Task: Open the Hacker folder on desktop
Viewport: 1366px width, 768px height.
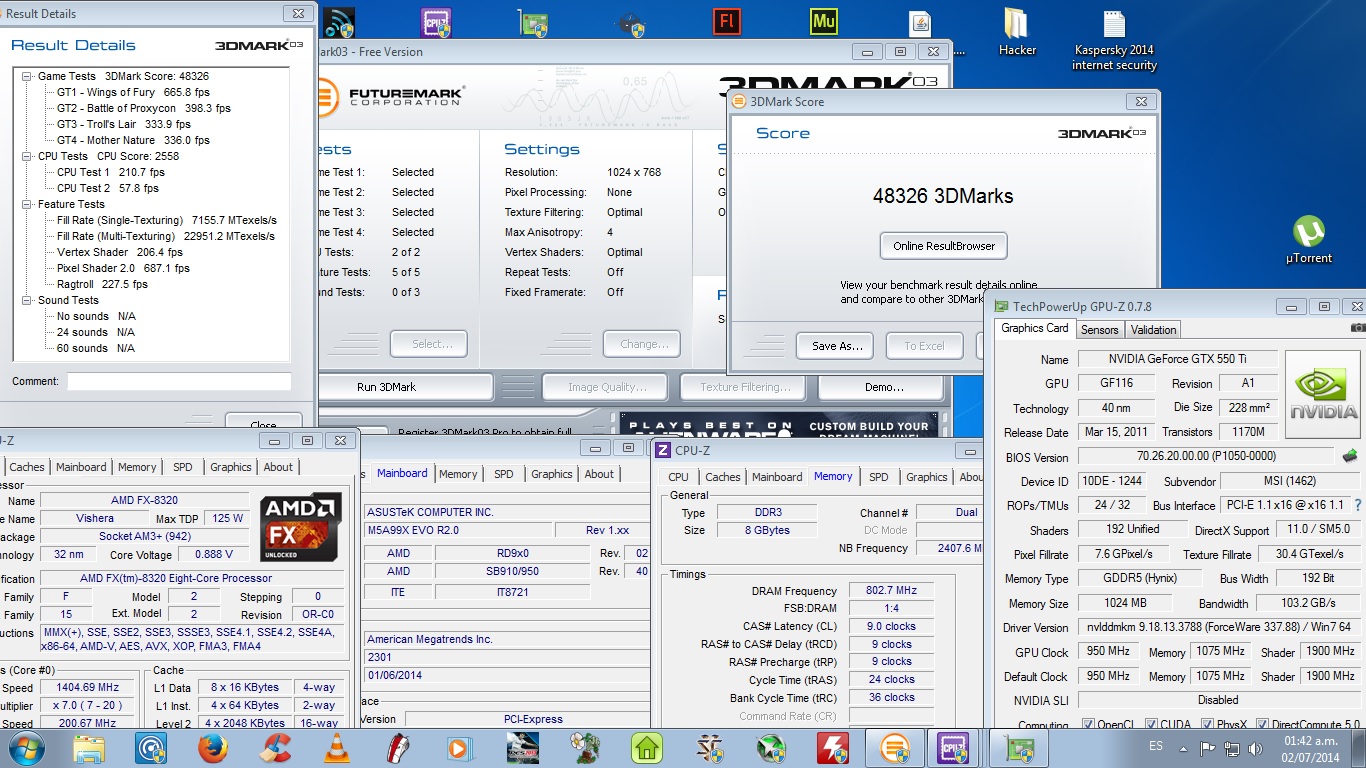Action: coord(1017,33)
